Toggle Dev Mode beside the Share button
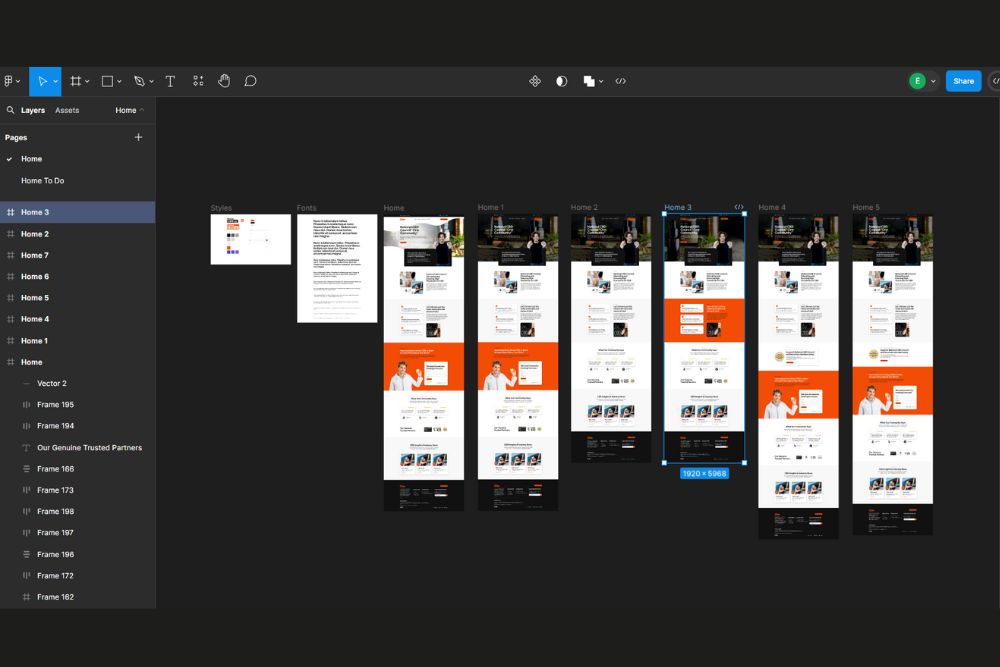This screenshot has width=1000, height=667. (994, 81)
